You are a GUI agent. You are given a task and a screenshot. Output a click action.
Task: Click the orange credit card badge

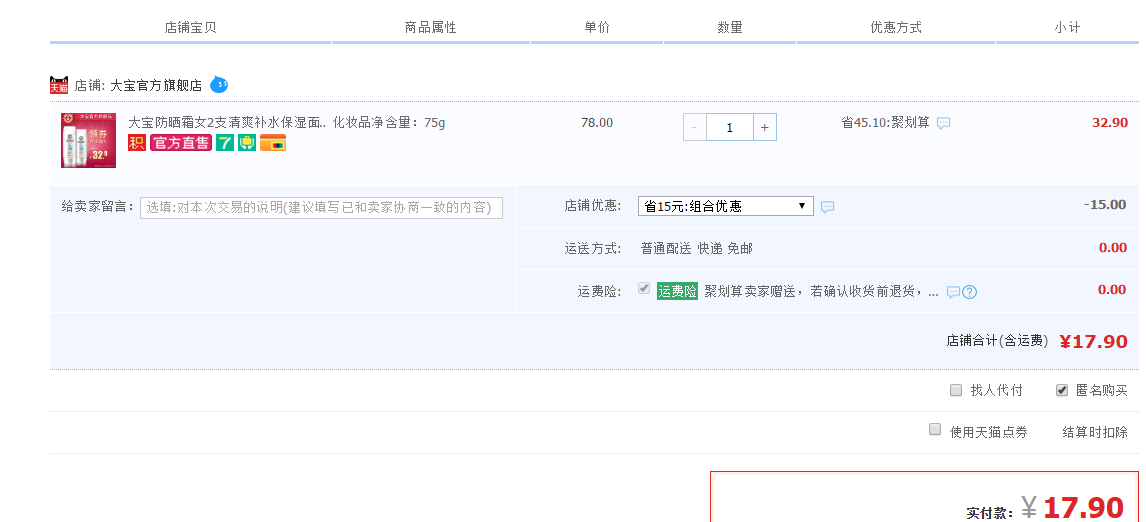(273, 143)
